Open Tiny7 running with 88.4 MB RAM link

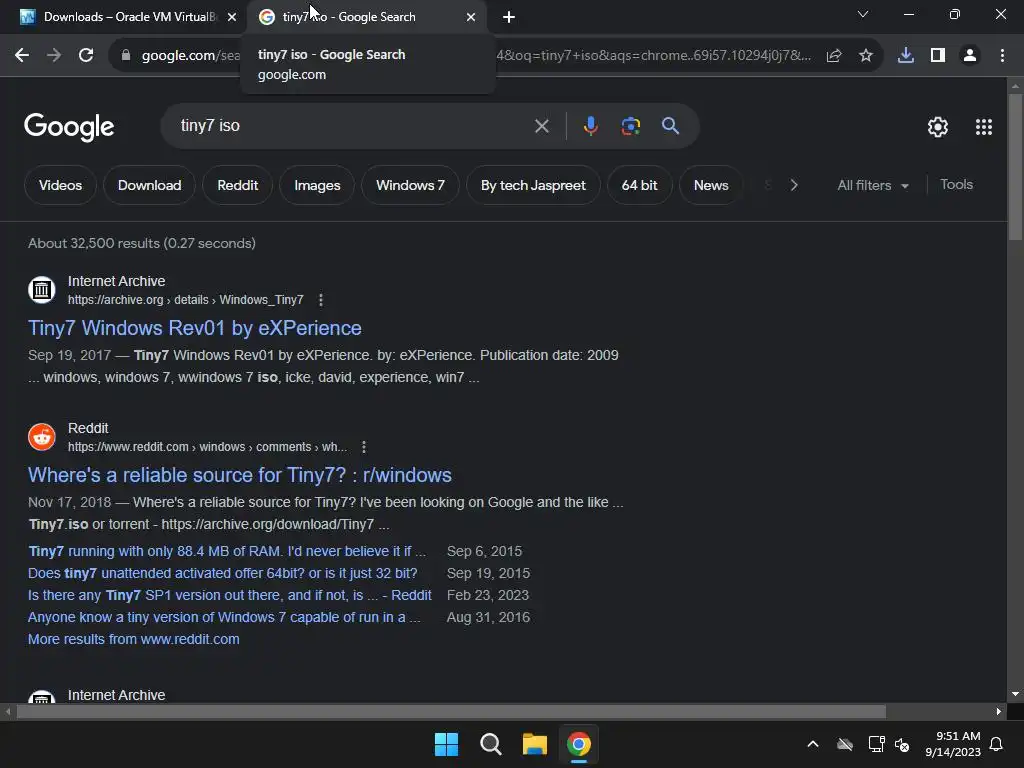tap(227, 551)
